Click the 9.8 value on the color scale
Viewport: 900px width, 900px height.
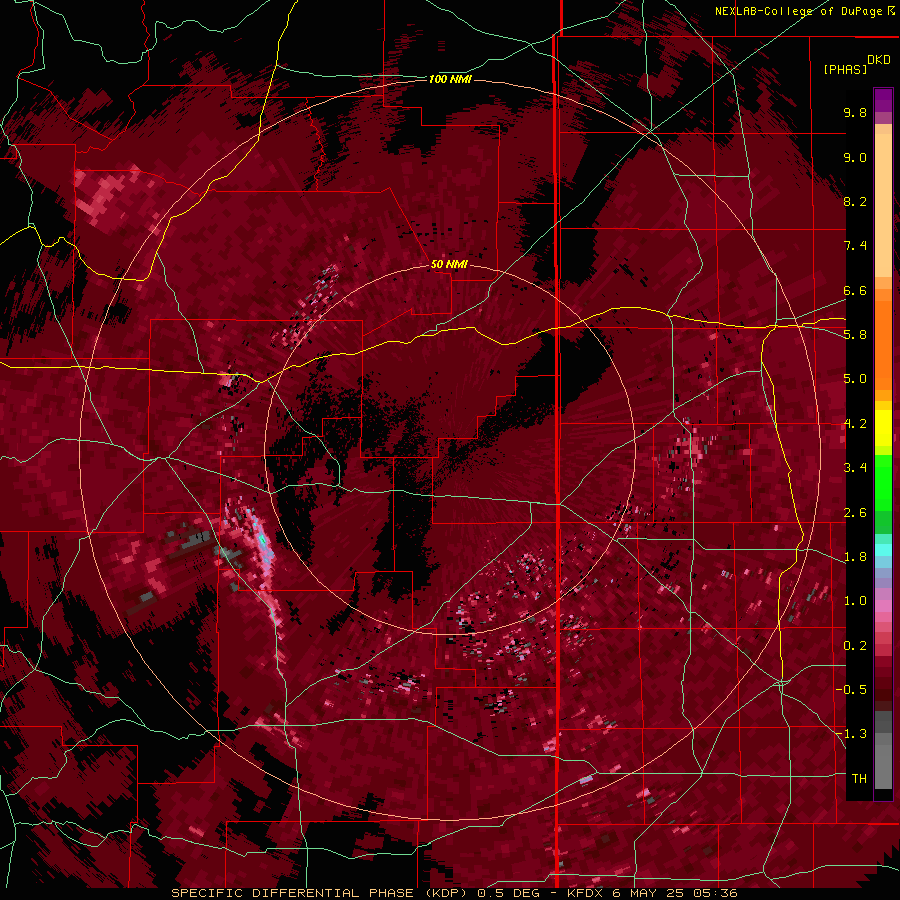855,112
